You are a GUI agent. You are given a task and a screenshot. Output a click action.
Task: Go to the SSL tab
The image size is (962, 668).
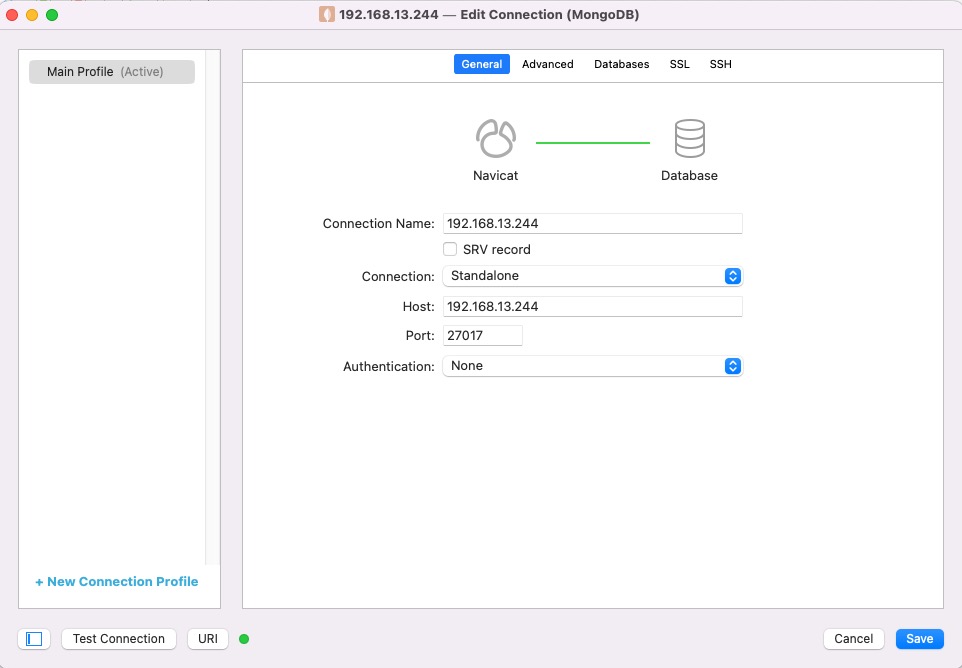click(679, 64)
